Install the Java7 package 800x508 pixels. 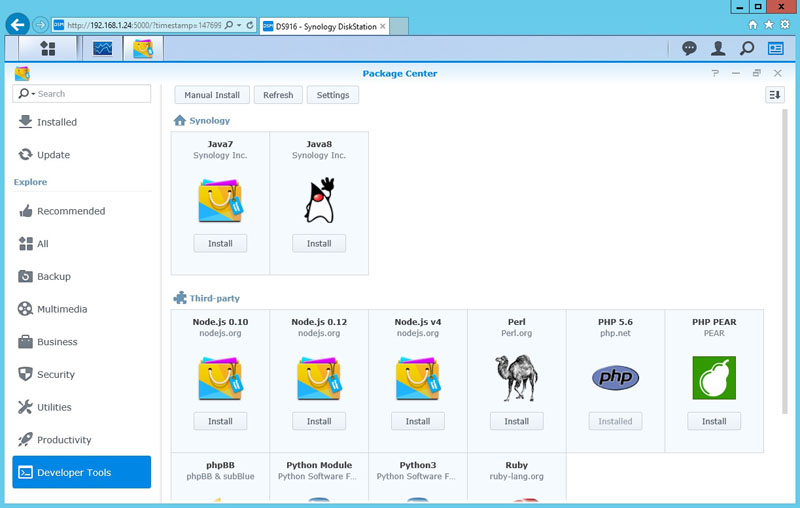(220, 243)
